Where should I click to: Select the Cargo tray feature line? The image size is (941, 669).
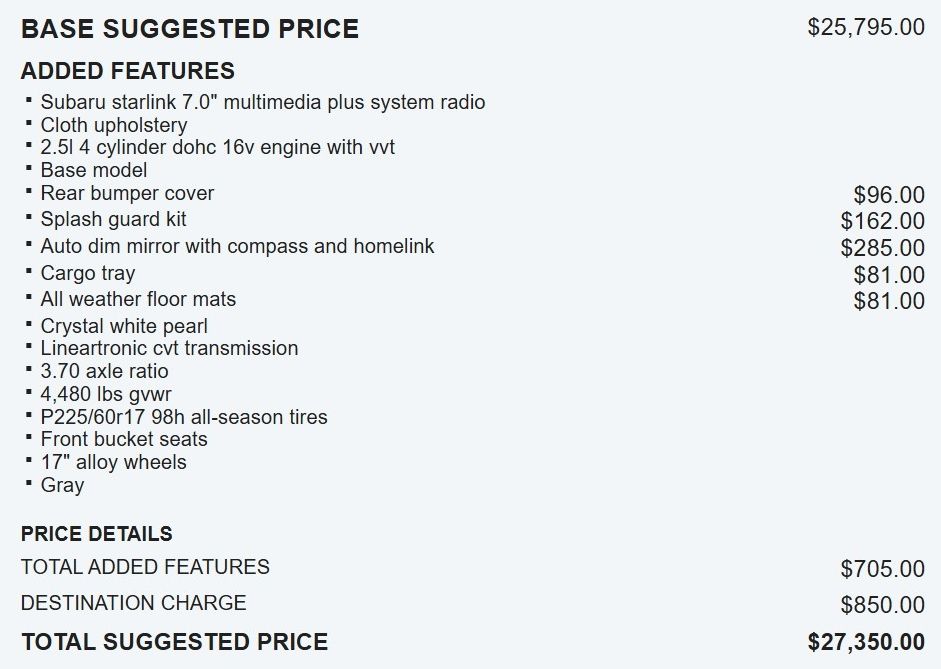click(x=87, y=273)
